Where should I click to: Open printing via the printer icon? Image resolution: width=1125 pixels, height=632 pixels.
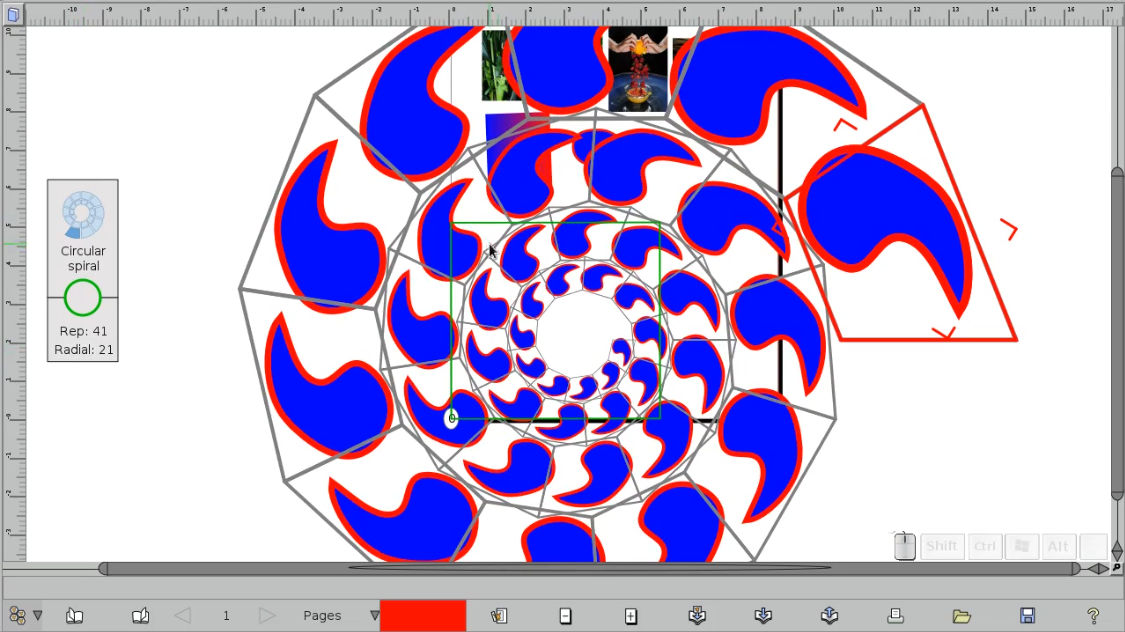(x=897, y=615)
